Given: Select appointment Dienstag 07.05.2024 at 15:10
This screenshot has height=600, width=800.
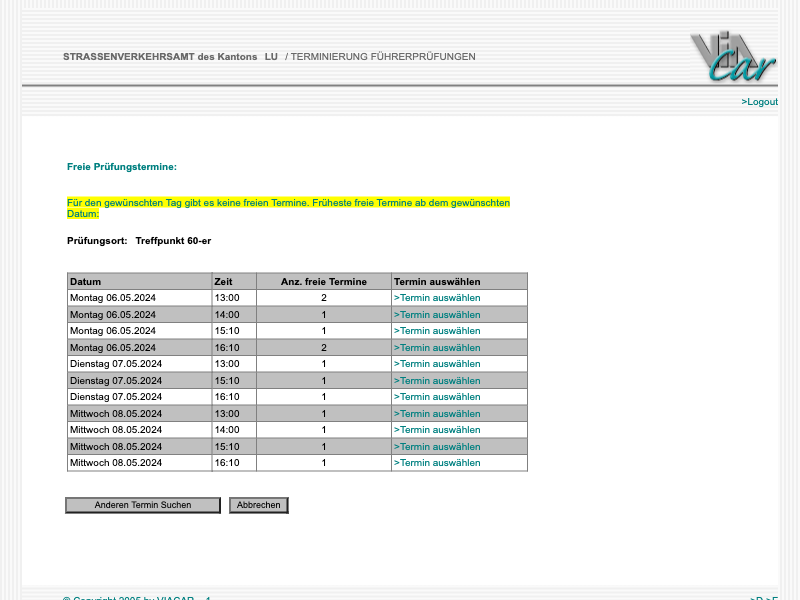Looking at the screenshot, I should (x=437, y=381).
